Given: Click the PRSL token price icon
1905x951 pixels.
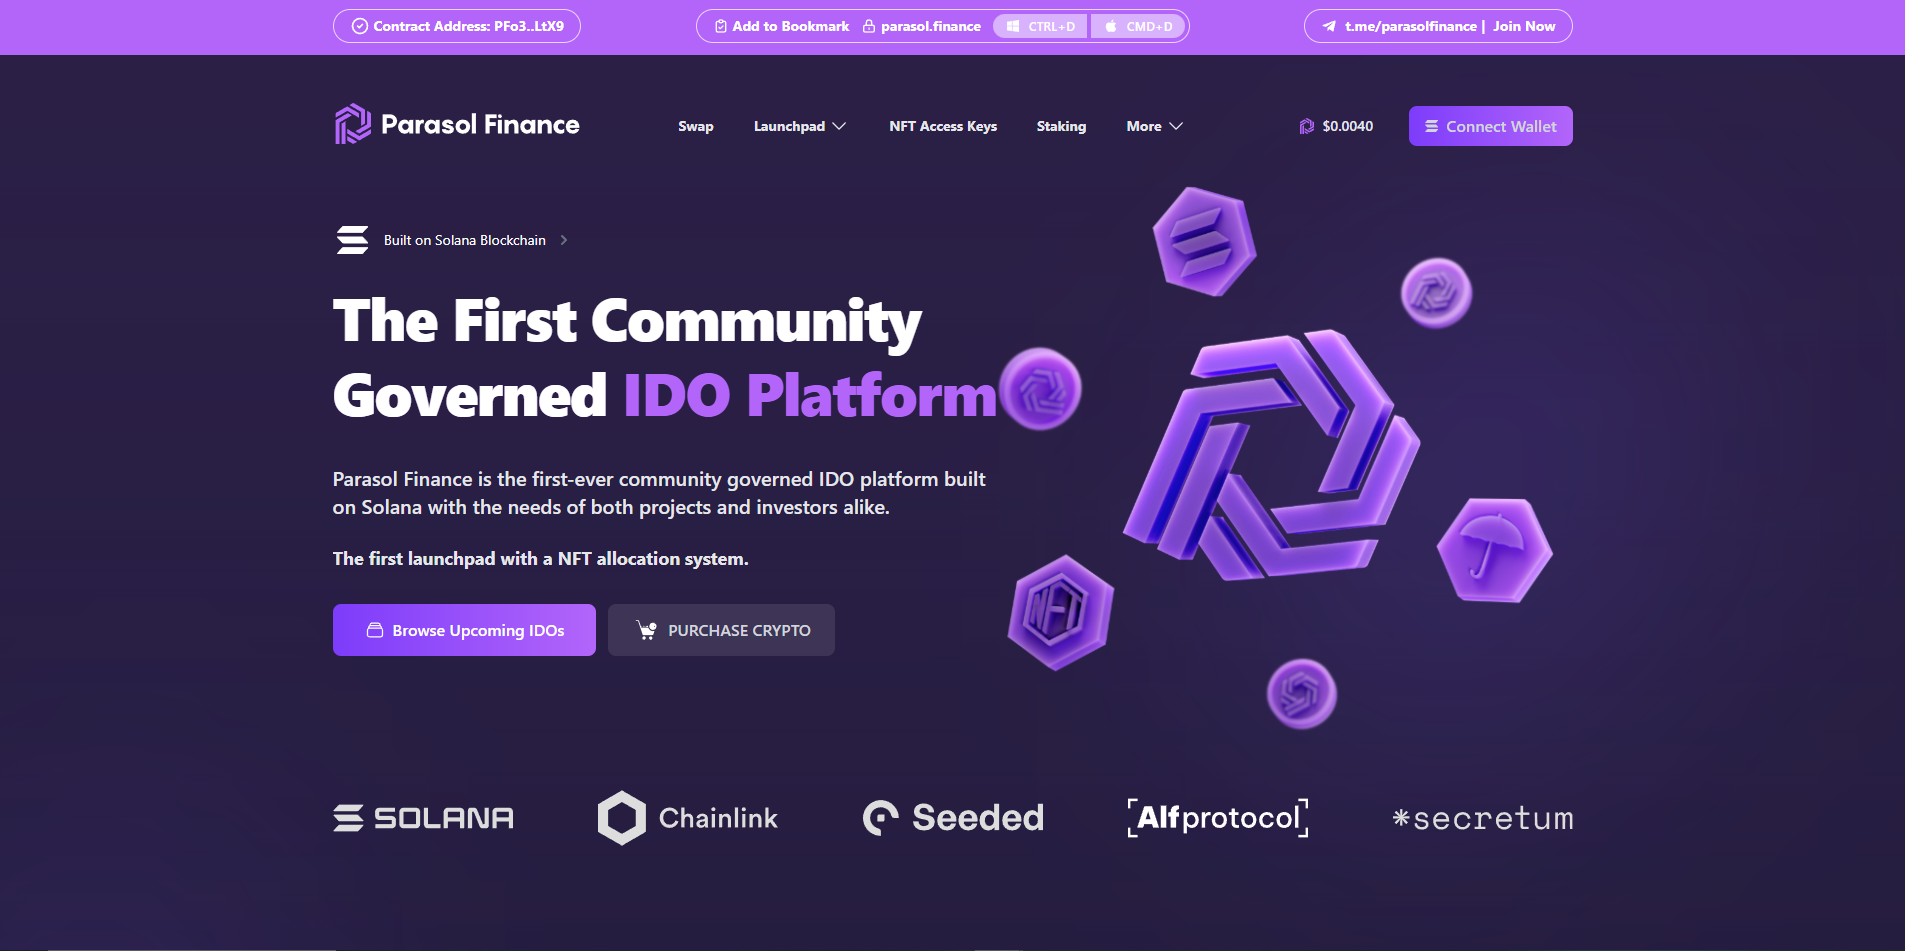Looking at the screenshot, I should 1306,126.
